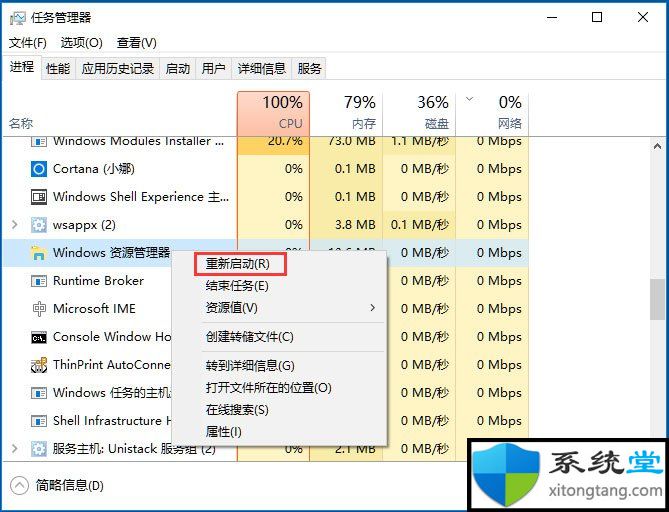Switch to the 进程 tab
669x512 pixels.
22,67
